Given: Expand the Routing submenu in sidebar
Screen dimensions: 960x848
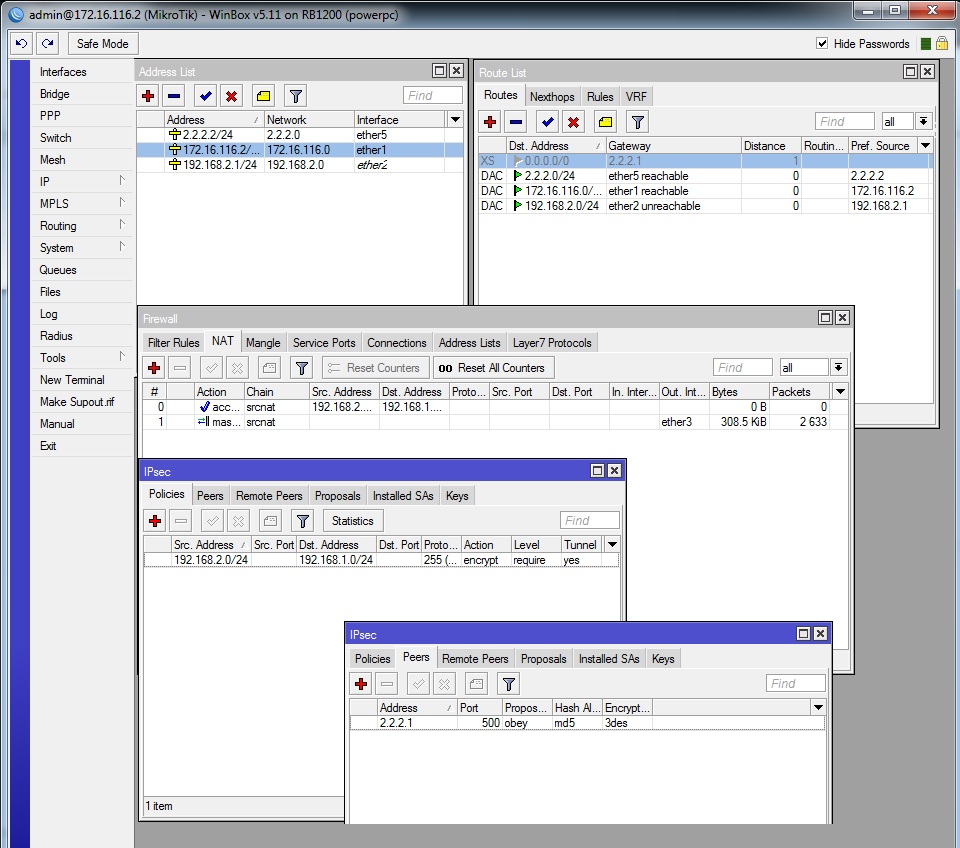Looking at the screenshot, I should point(82,225).
